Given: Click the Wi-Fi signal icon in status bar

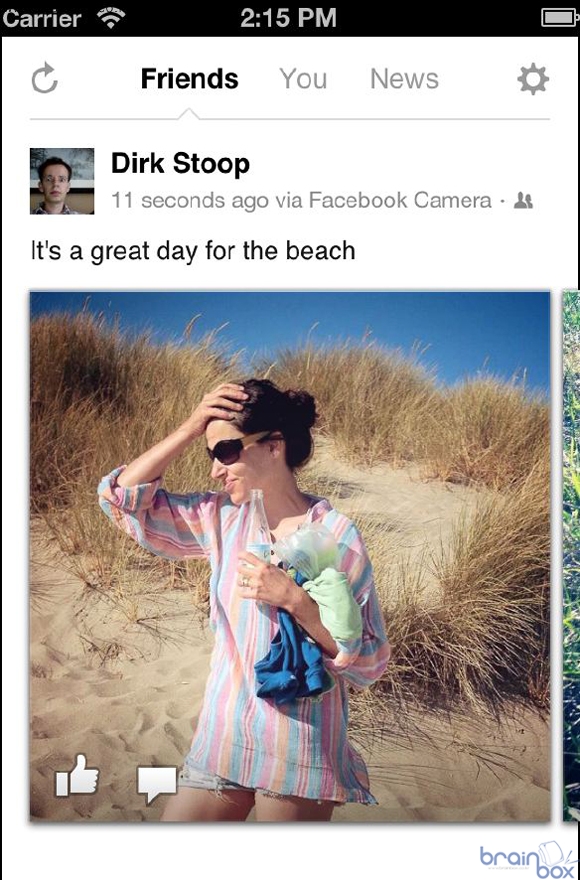Looking at the screenshot, I should [111, 18].
